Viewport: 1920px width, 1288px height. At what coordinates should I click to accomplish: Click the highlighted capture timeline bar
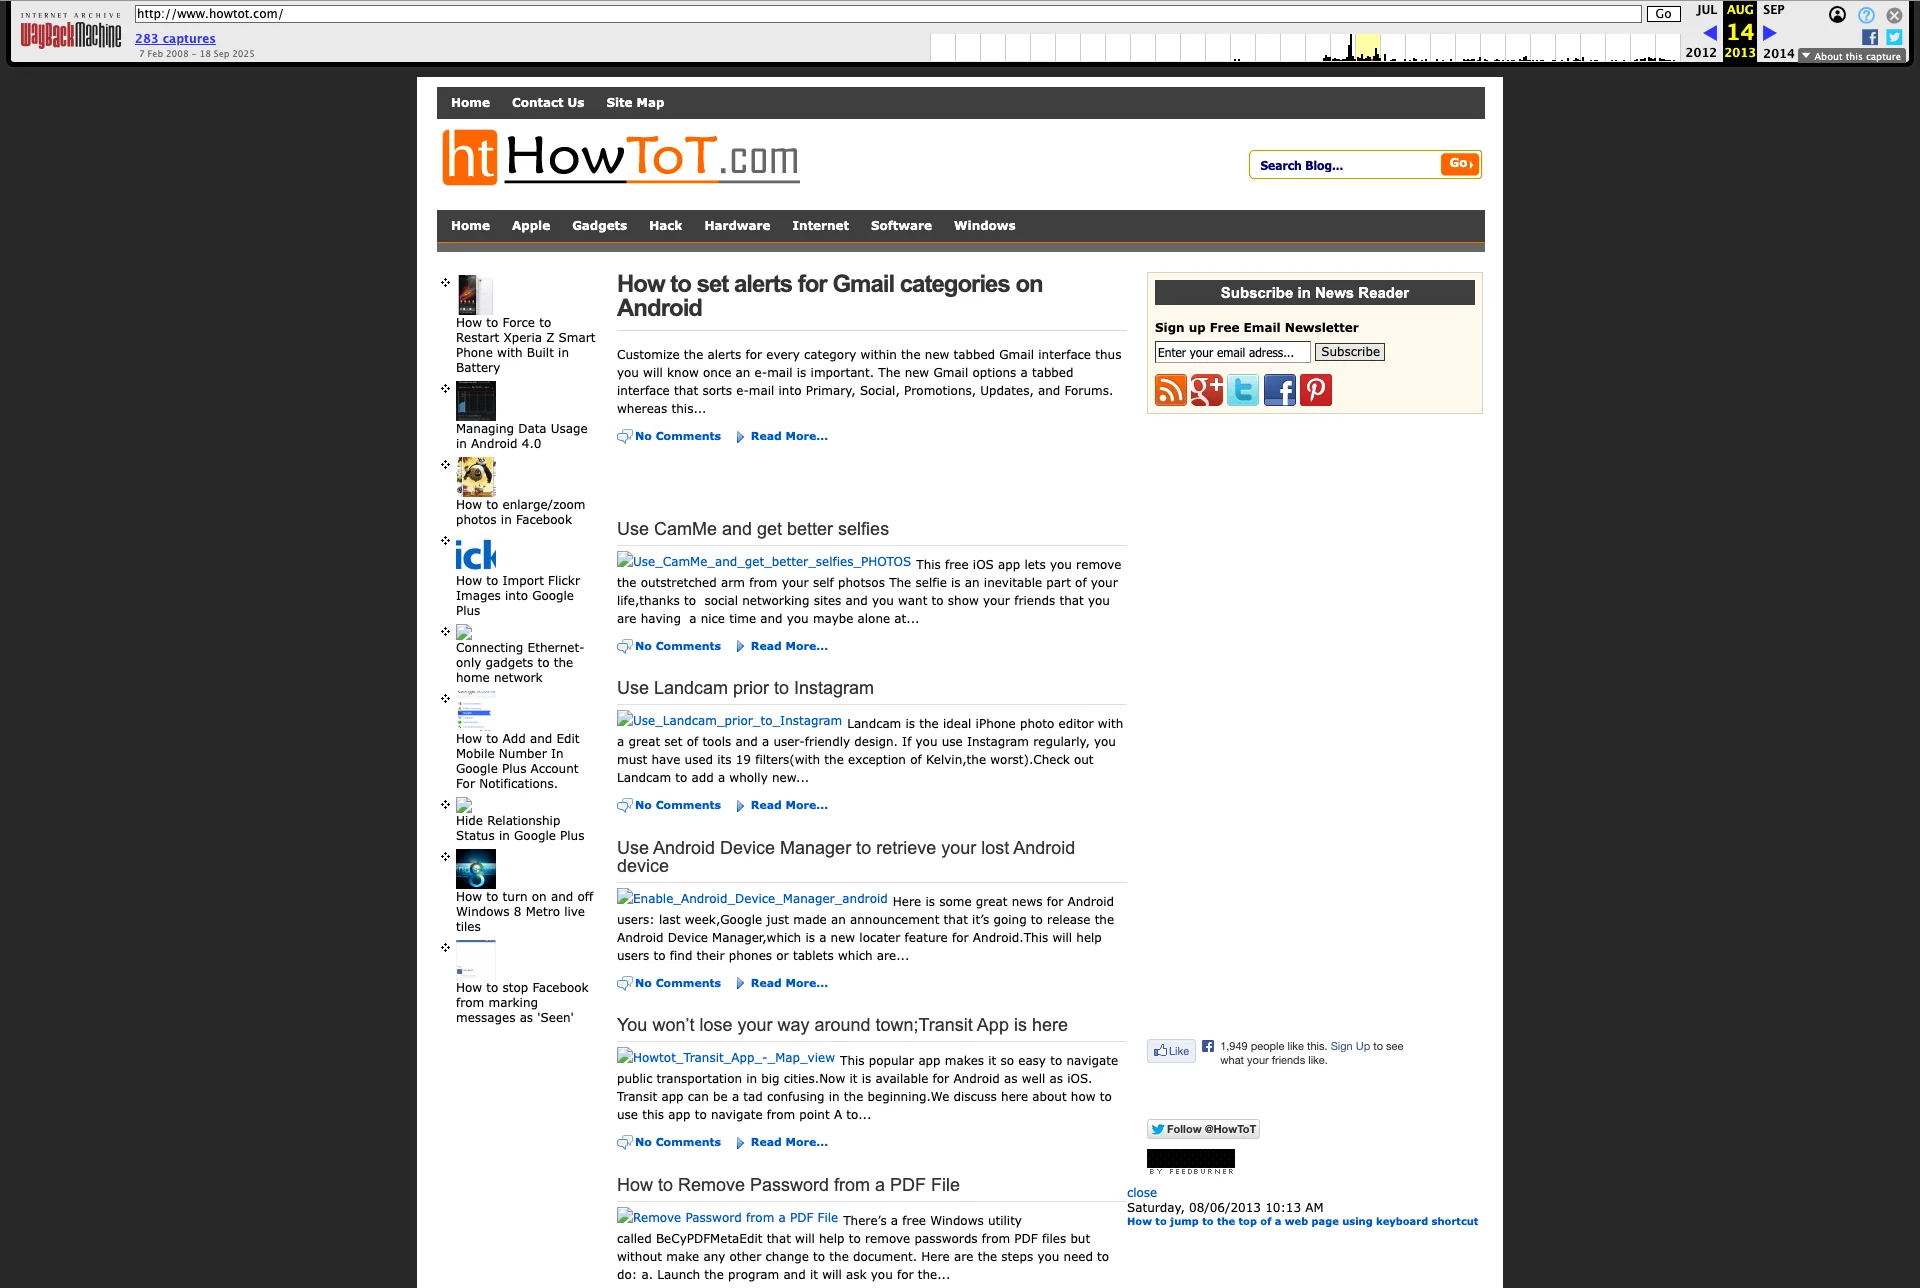click(x=1367, y=48)
